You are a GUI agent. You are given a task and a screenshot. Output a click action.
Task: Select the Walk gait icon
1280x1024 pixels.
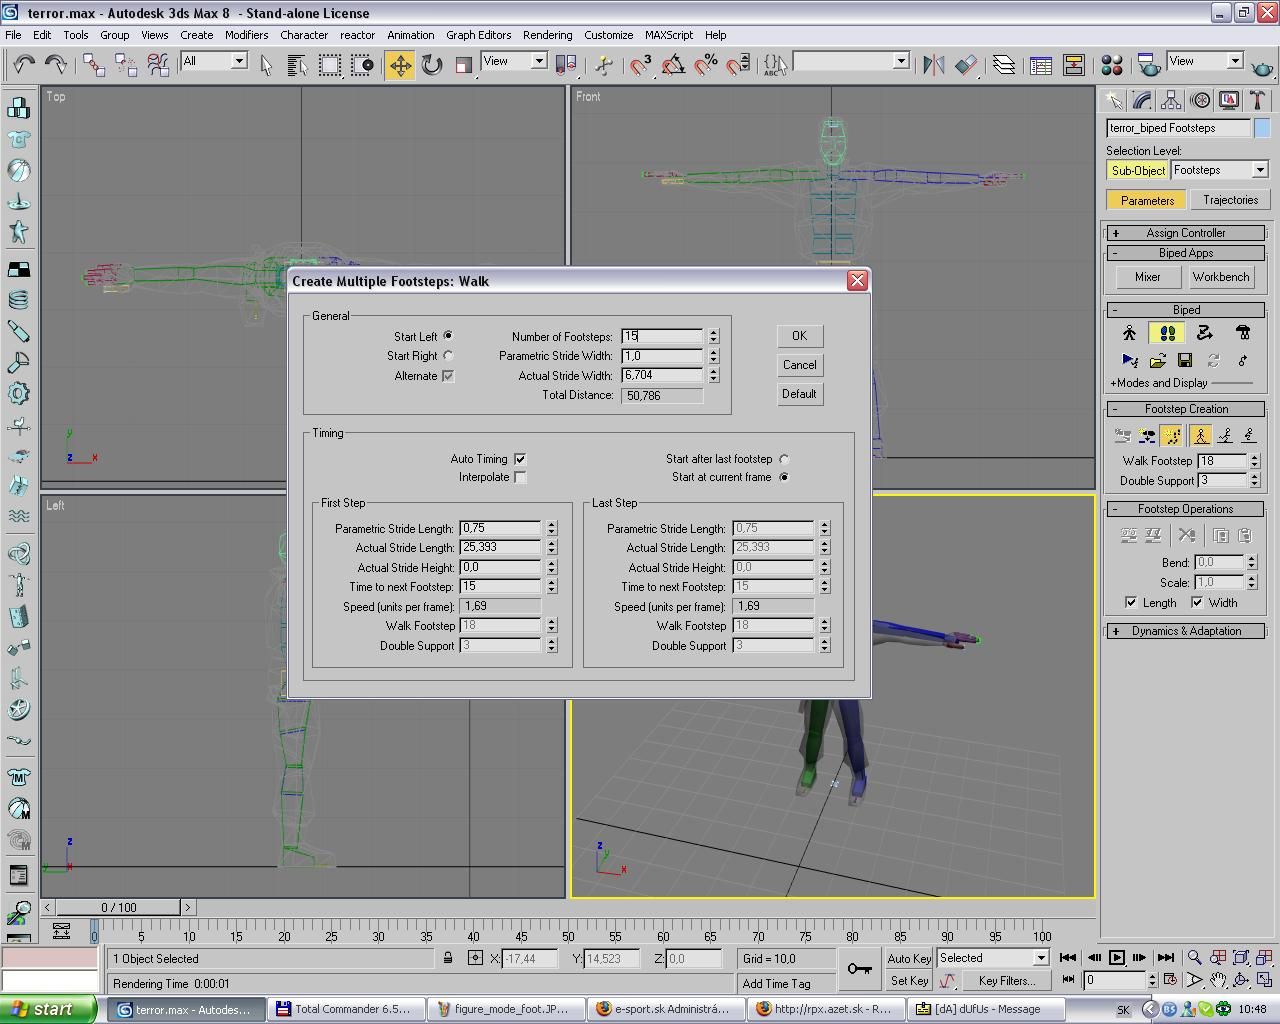click(1200, 435)
